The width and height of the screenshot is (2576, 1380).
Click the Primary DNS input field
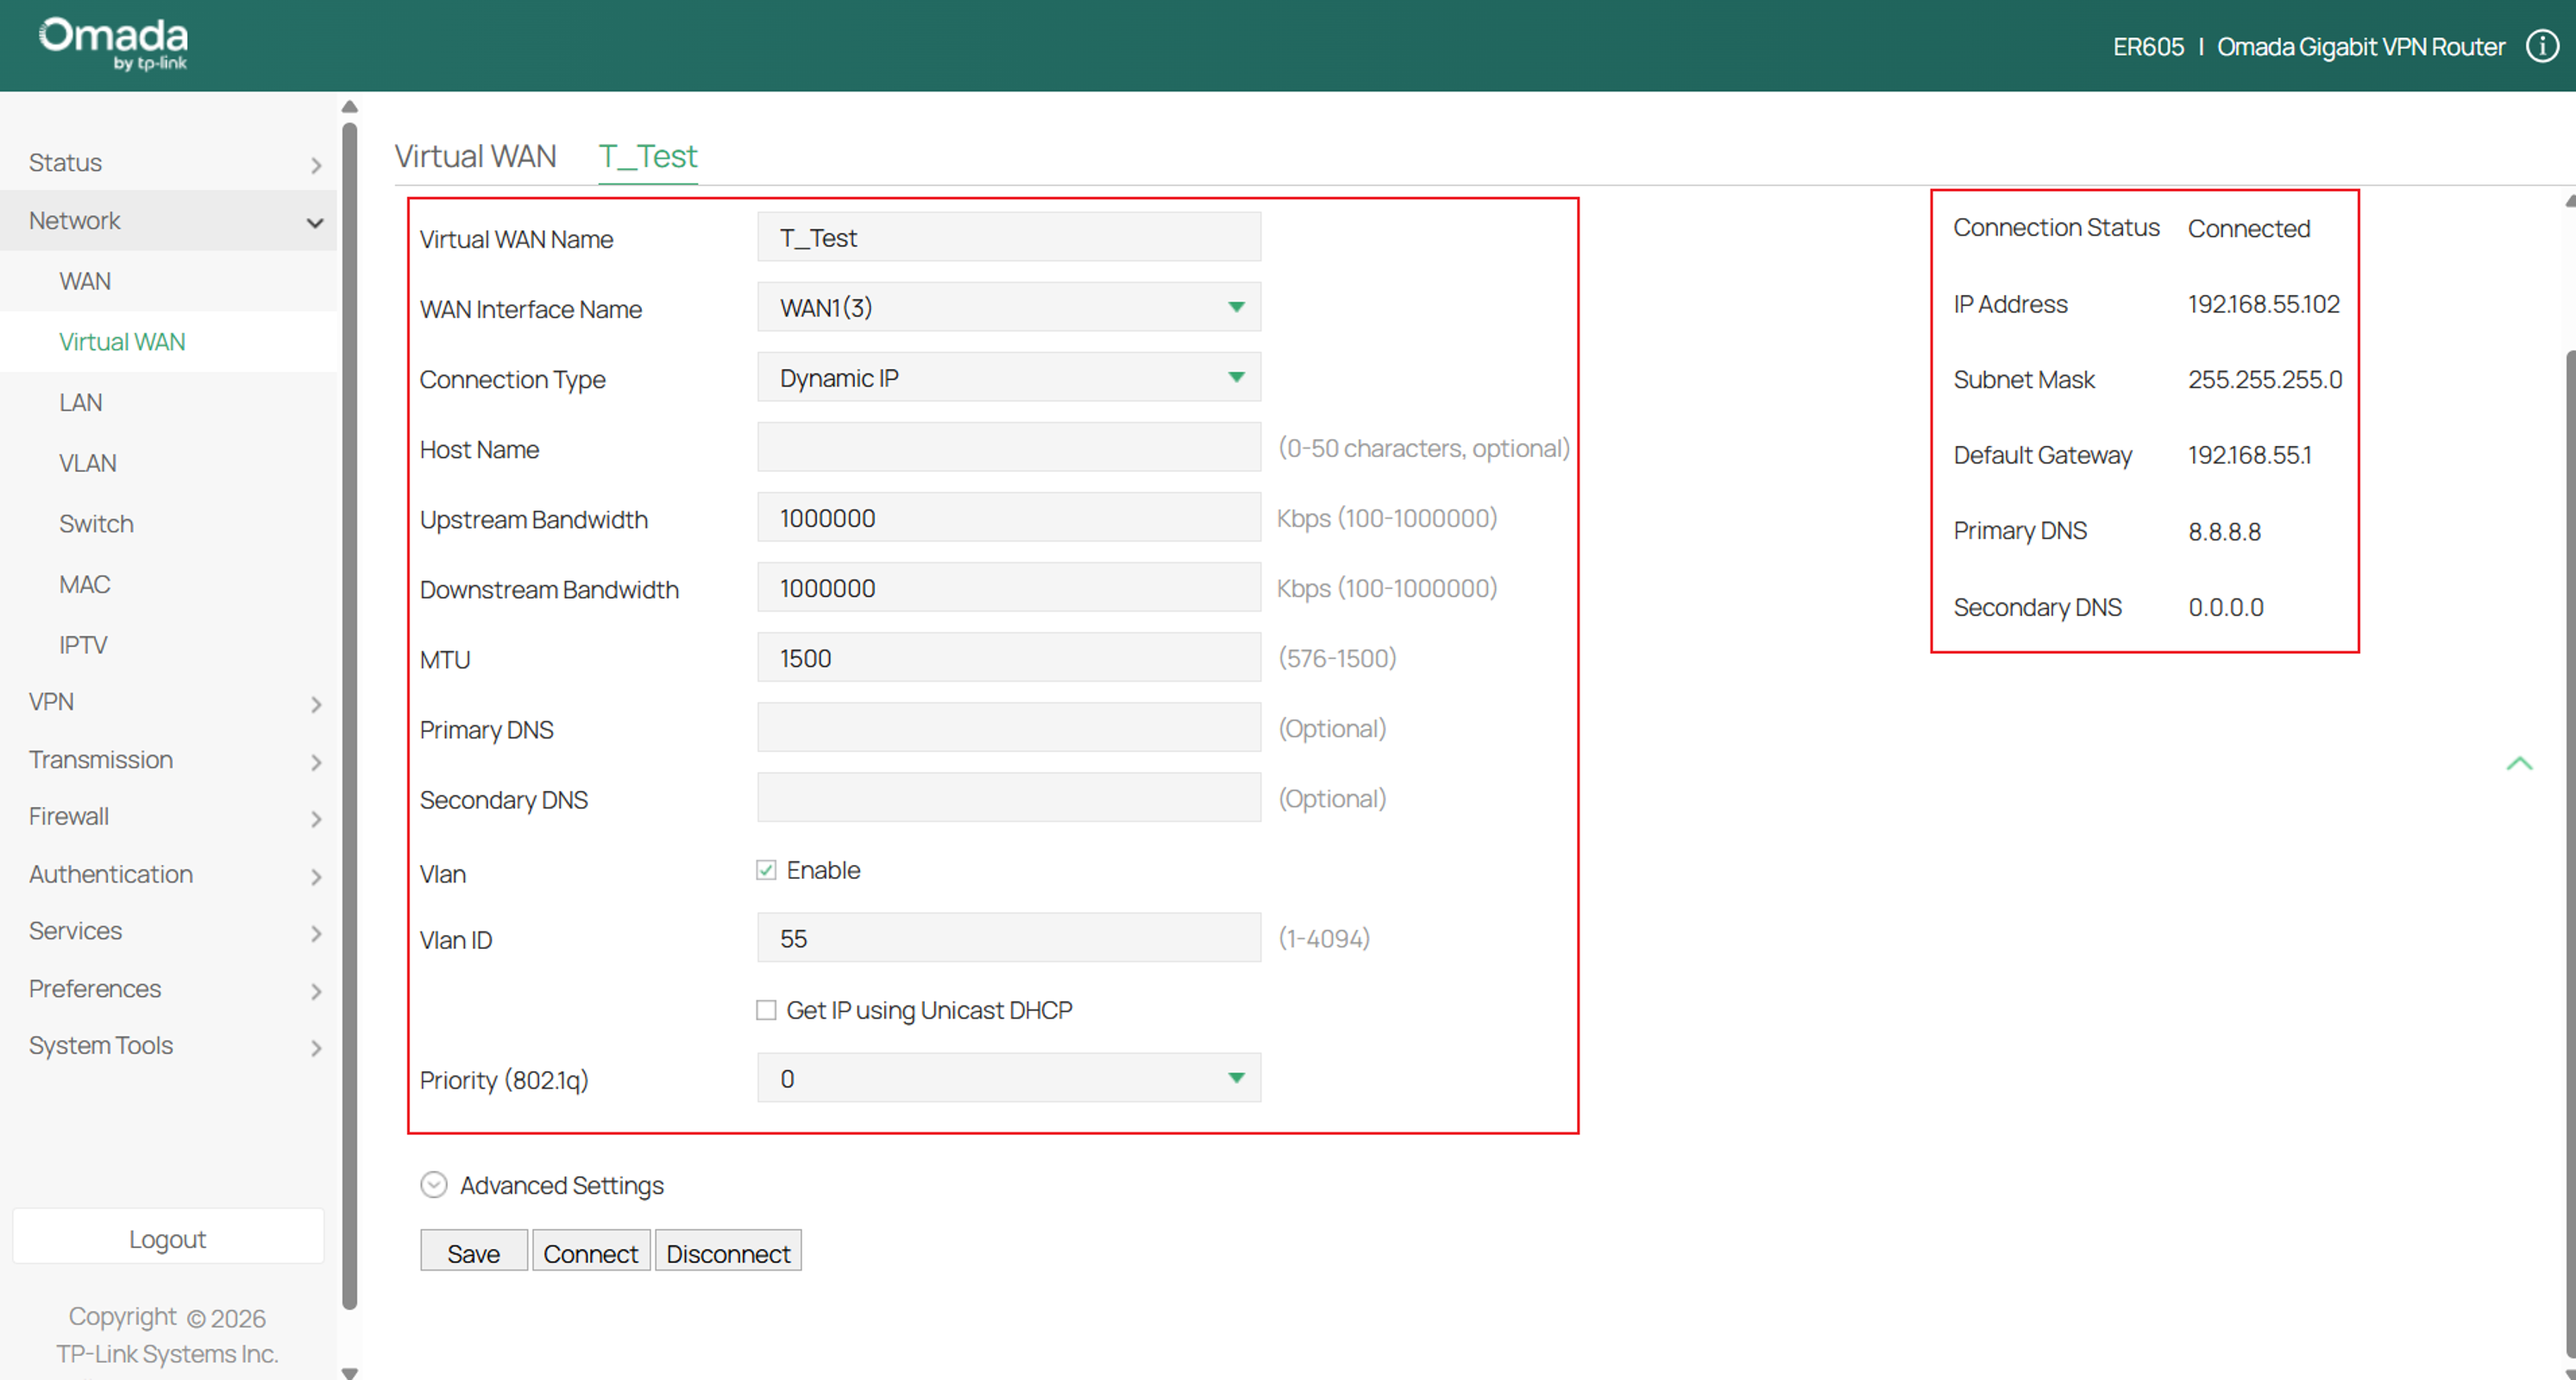coord(1009,727)
